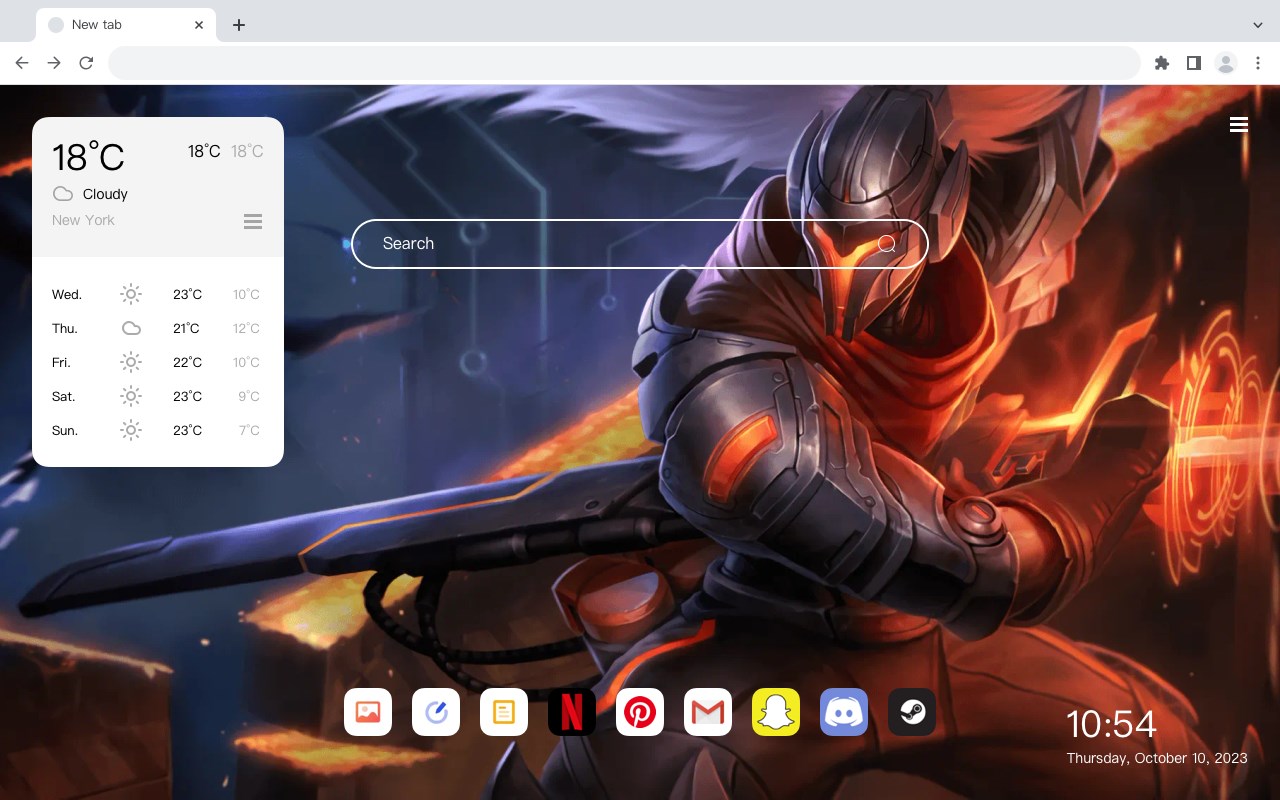Open the Gmail shortcut
Image resolution: width=1280 pixels, height=800 pixels.
pyautogui.click(x=708, y=712)
